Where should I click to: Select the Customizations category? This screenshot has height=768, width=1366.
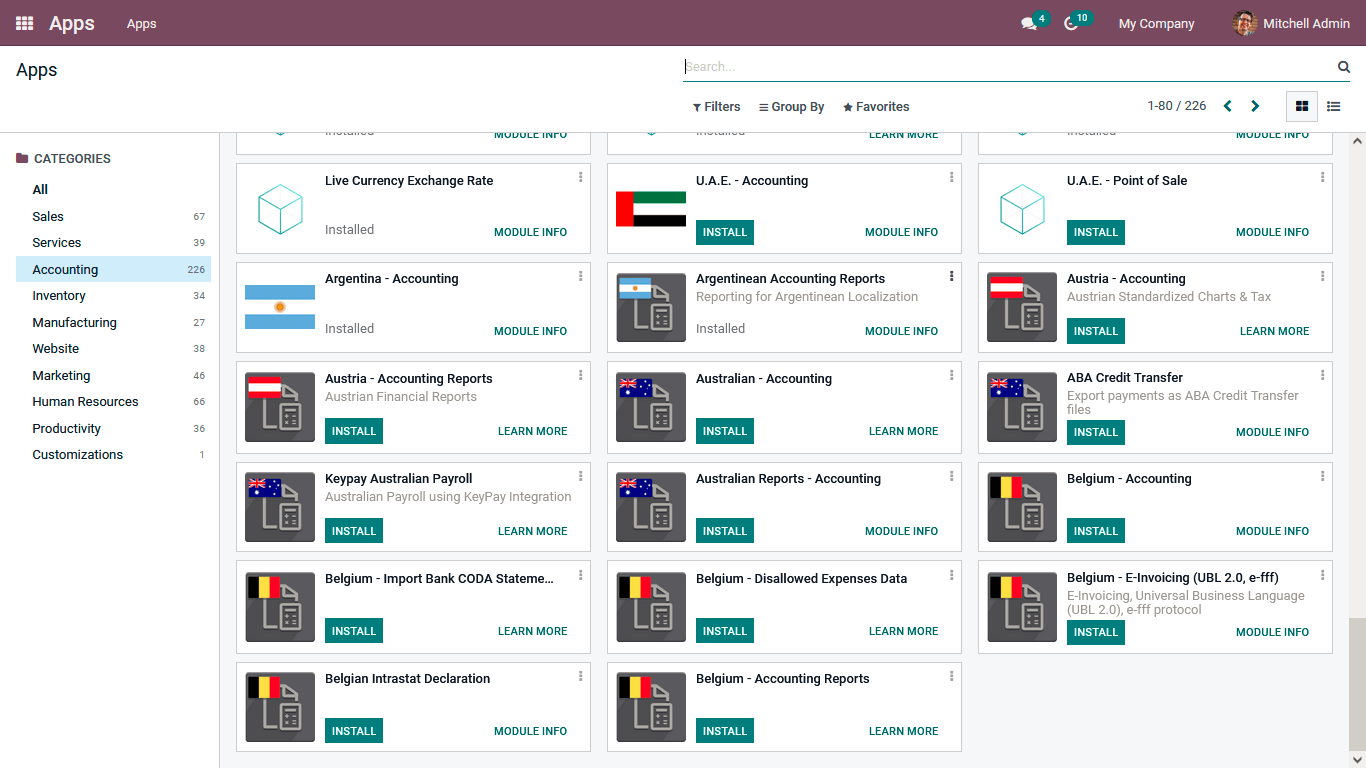click(113, 454)
